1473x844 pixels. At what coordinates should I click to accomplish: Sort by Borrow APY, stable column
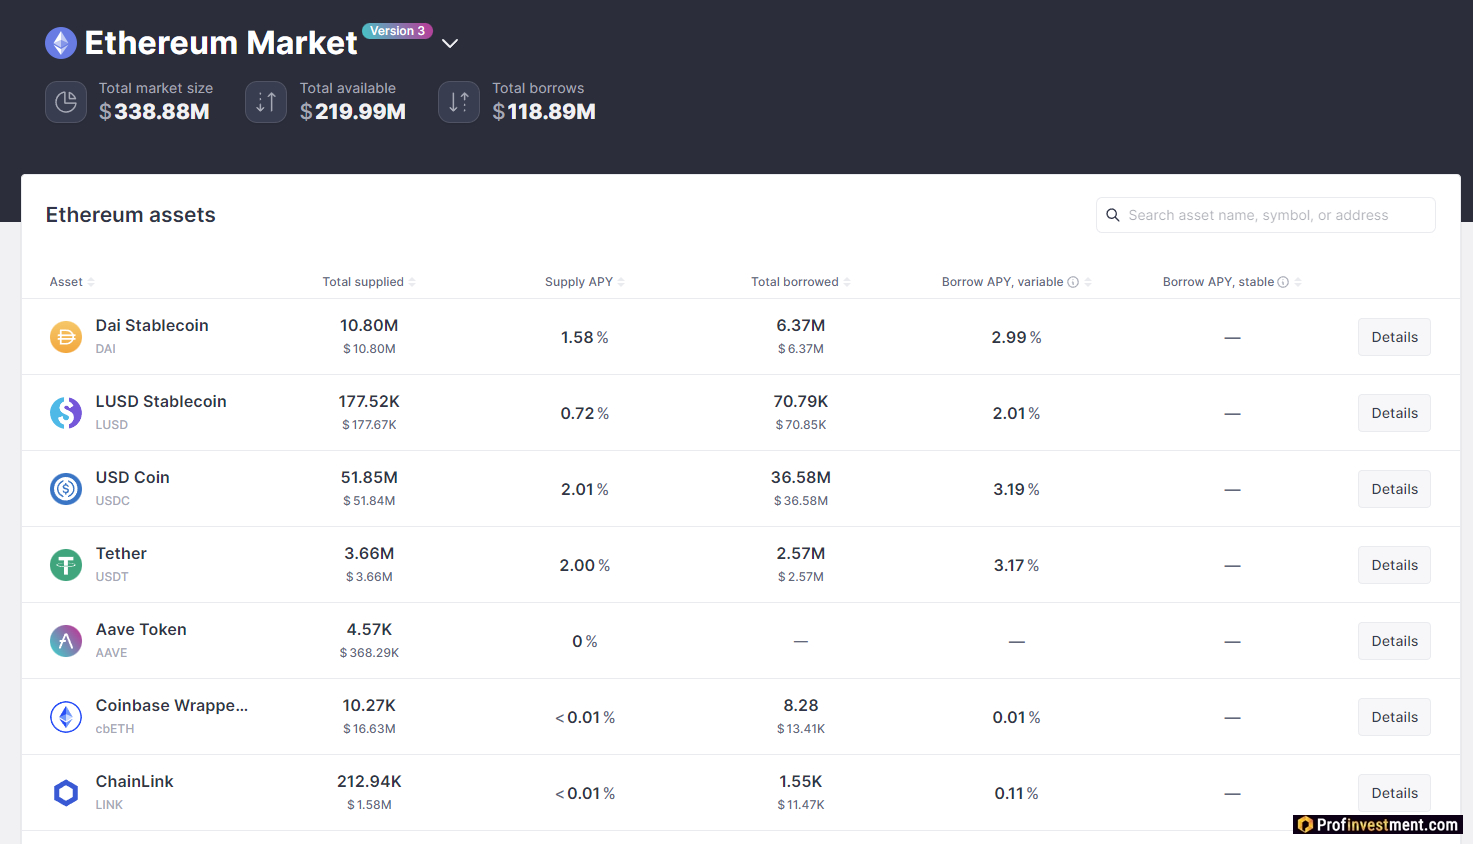(1232, 282)
